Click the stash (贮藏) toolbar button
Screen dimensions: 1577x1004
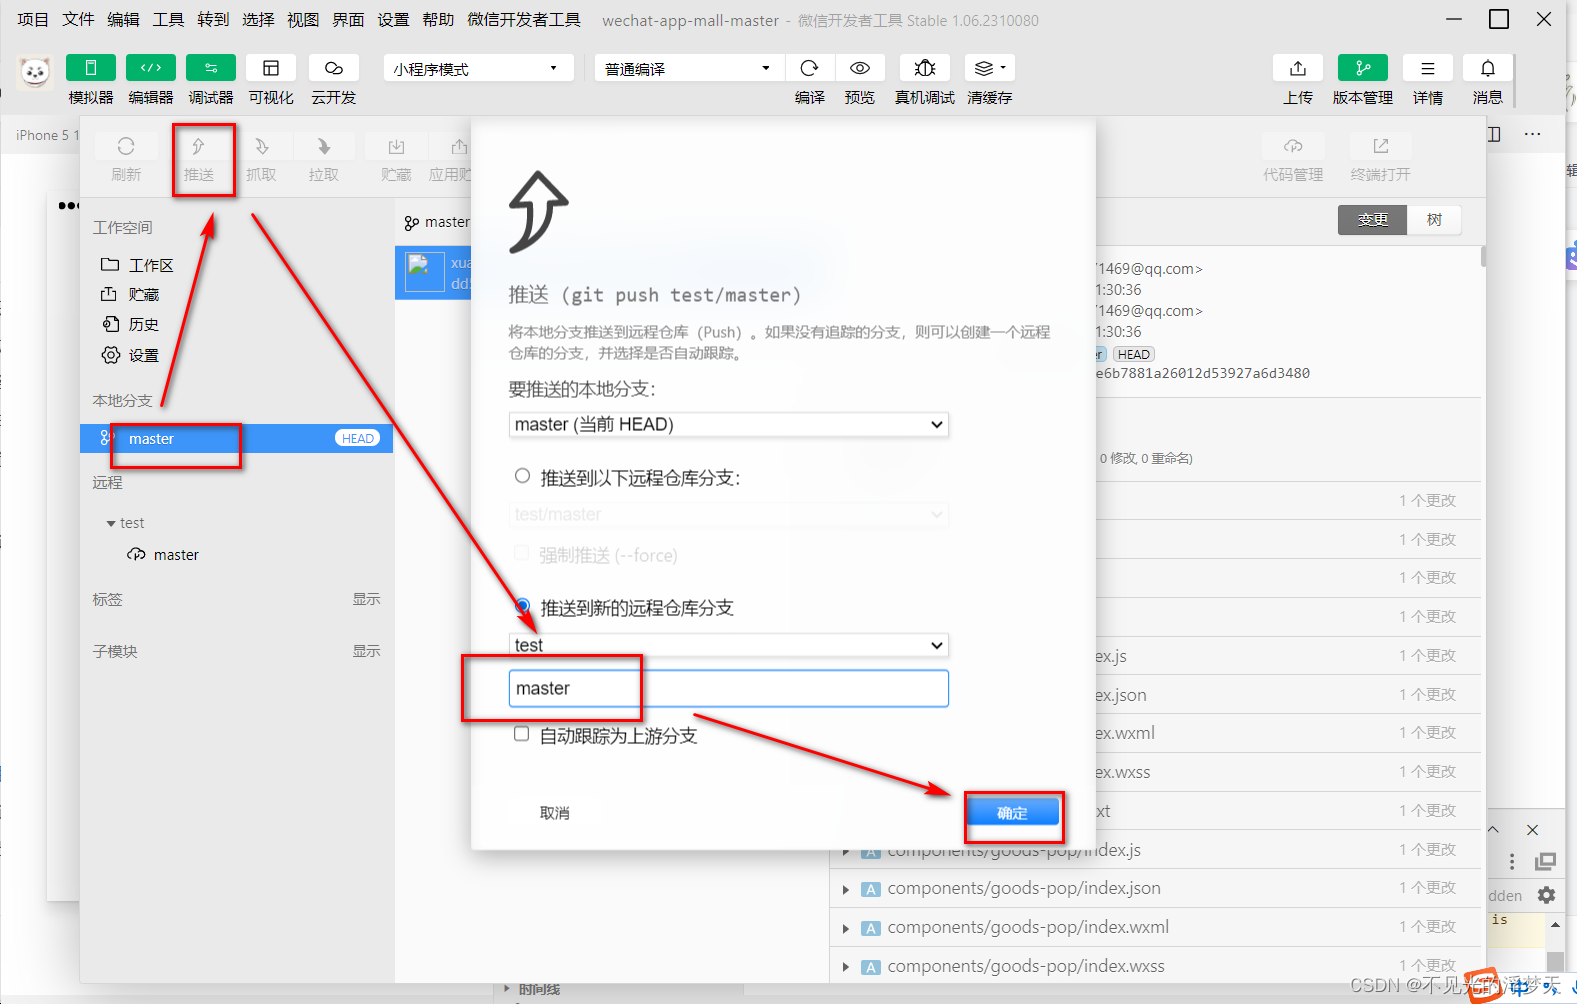click(396, 158)
